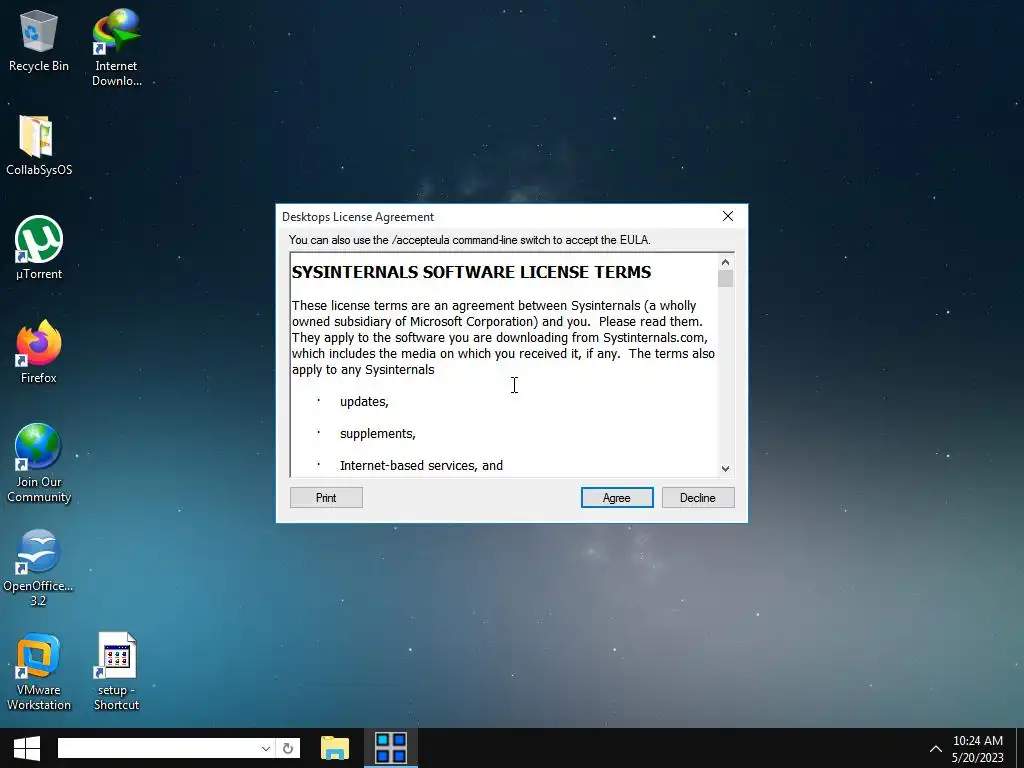
Task: Click the Agree button
Action: pyautogui.click(x=616, y=498)
